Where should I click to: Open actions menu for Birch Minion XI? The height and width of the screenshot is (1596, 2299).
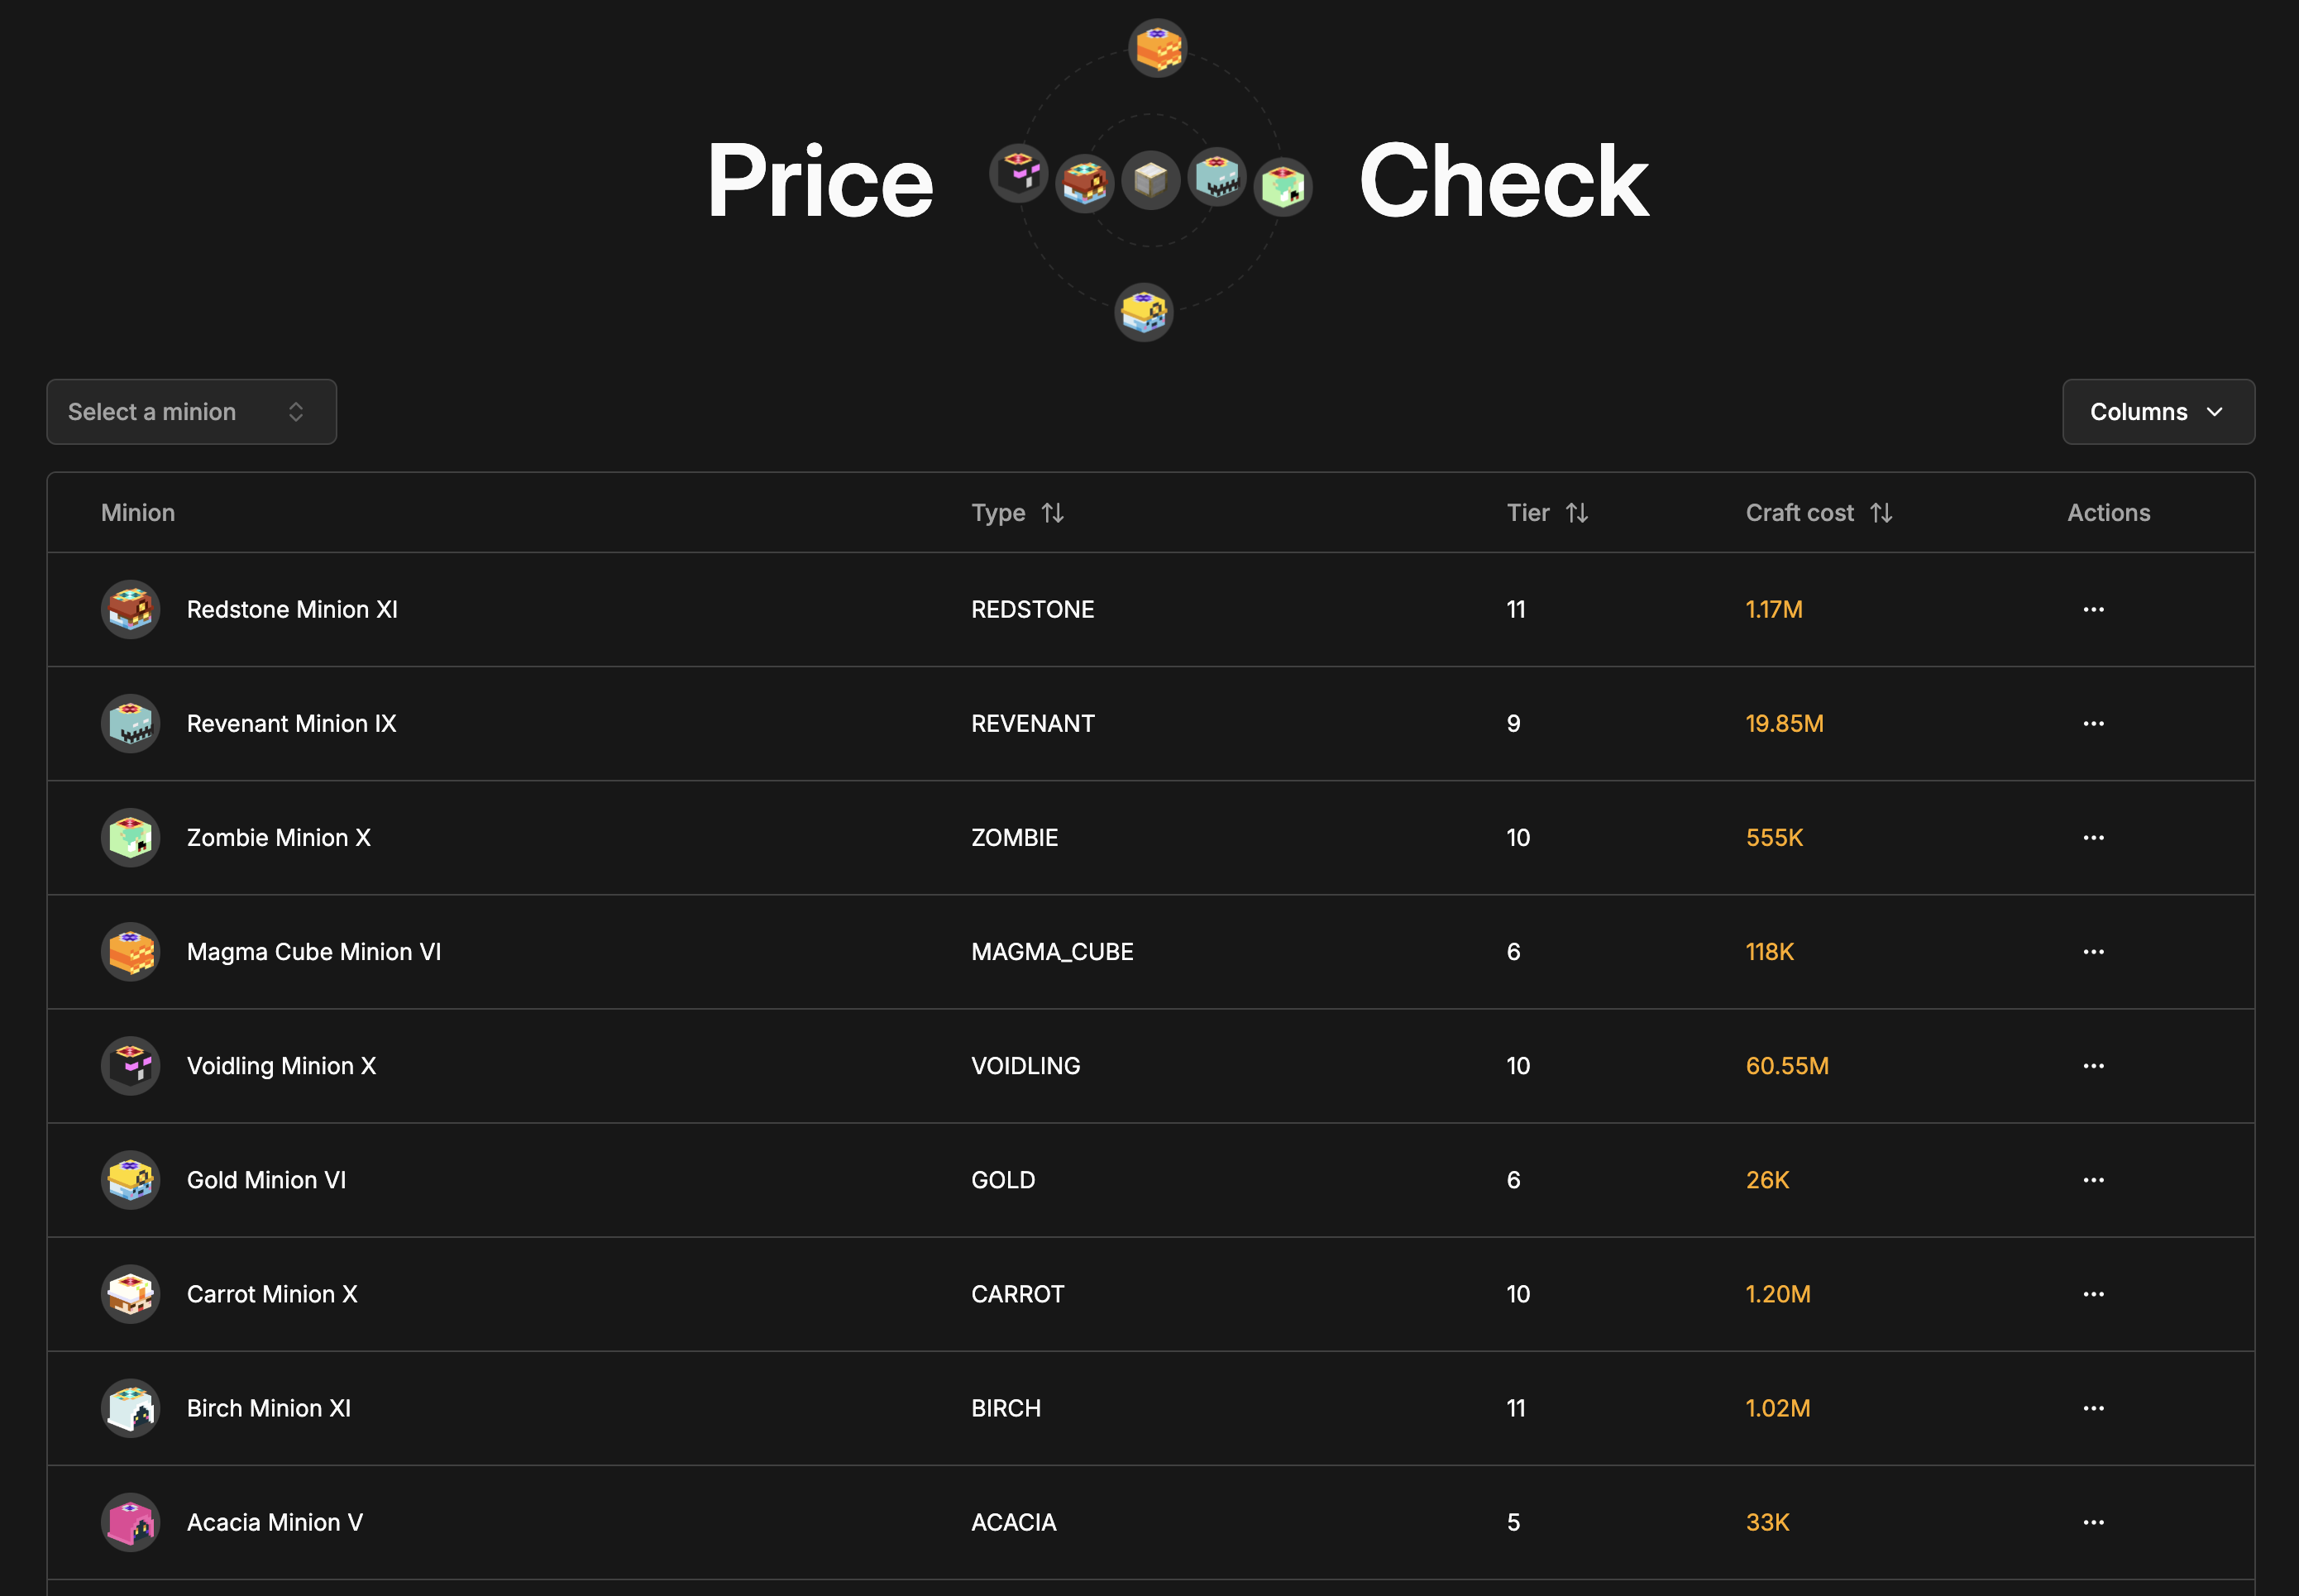[x=2095, y=1407]
